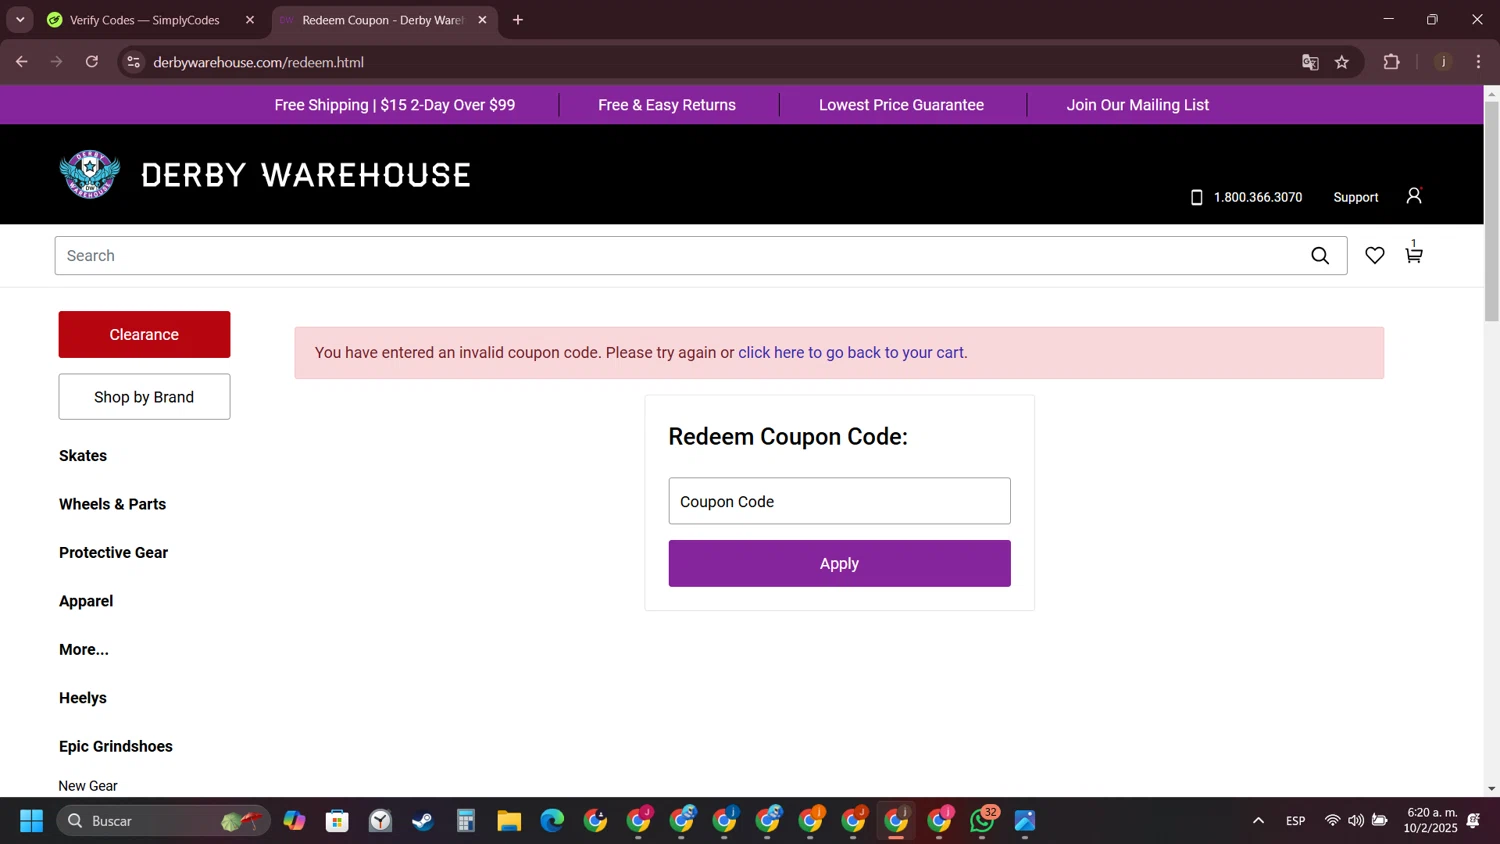
Task: Click the translate page icon
Action: coord(1310,62)
